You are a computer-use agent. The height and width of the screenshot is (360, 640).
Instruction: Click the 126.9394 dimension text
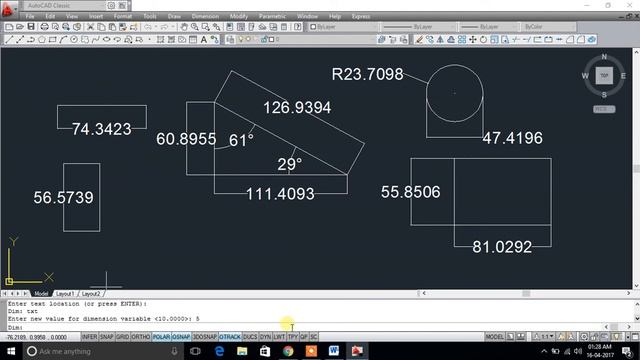tap(297, 108)
